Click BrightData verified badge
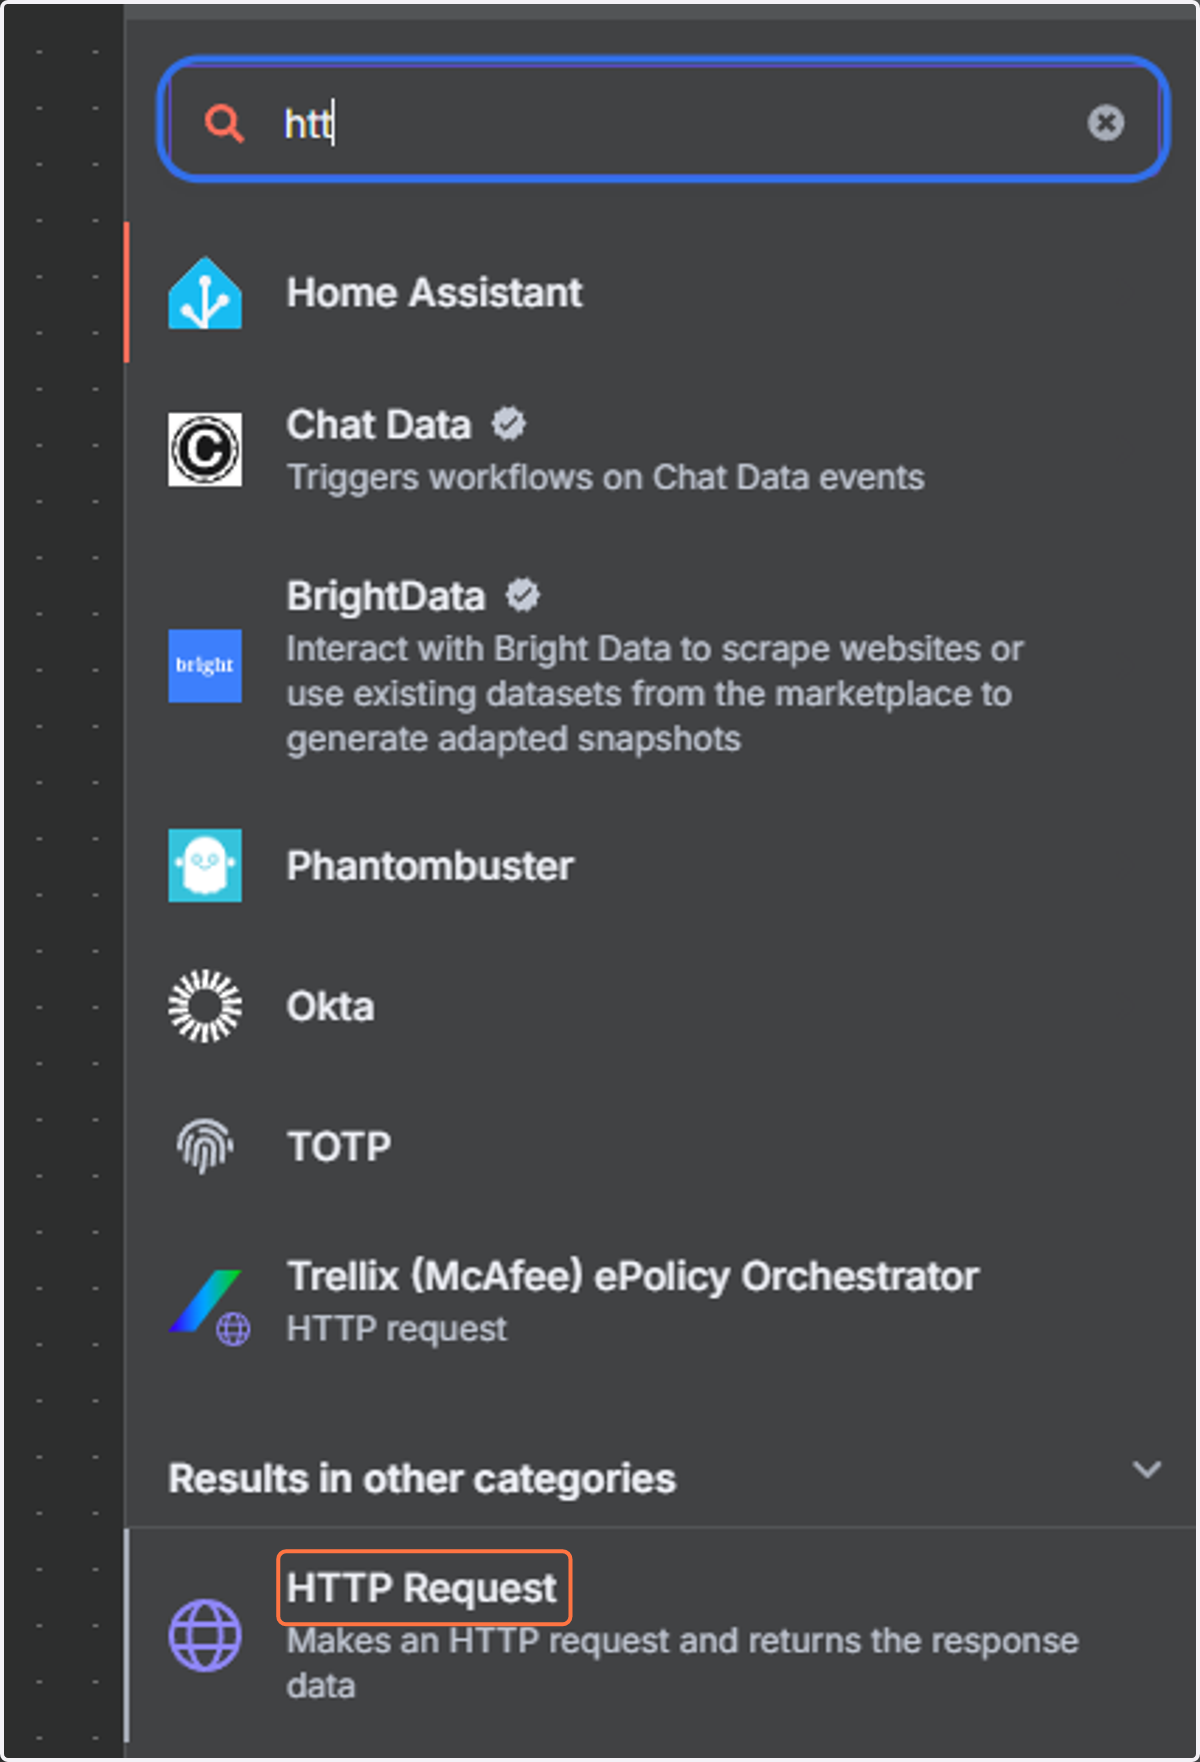This screenshot has width=1200, height=1762. 523,595
